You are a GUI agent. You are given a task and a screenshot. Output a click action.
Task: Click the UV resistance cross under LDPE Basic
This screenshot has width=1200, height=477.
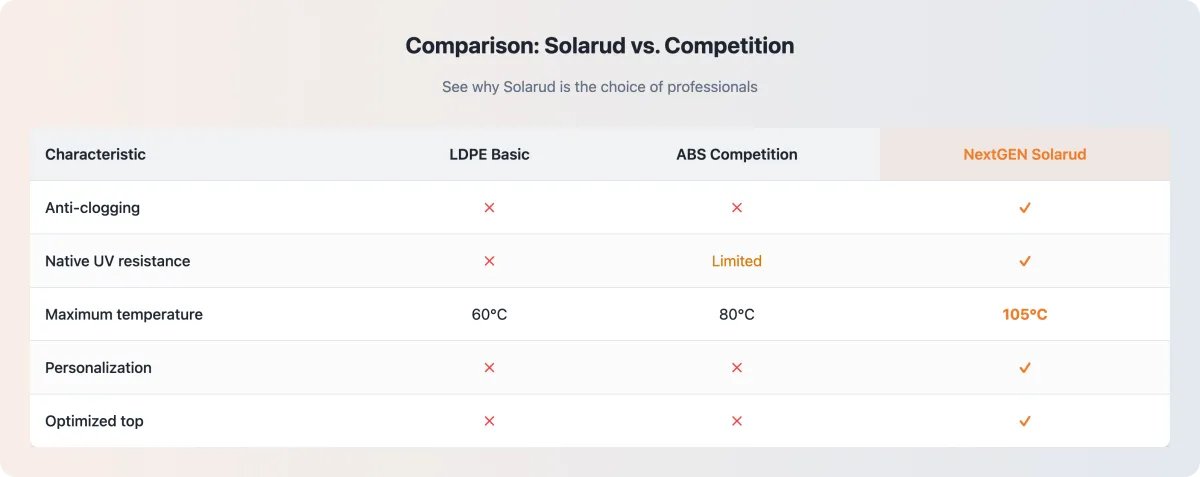tap(489, 261)
